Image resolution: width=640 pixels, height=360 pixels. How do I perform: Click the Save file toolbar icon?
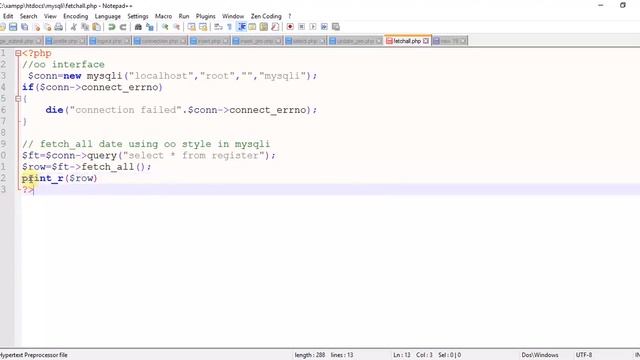click(x=13, y=27)
